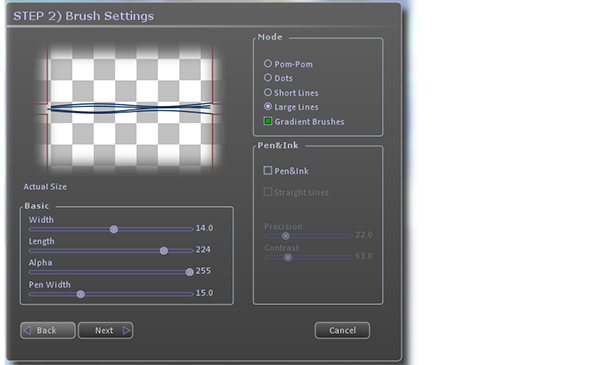Screen dimensions: 600x365
Task: Go back with the Back button
Action: pos(48,330)
